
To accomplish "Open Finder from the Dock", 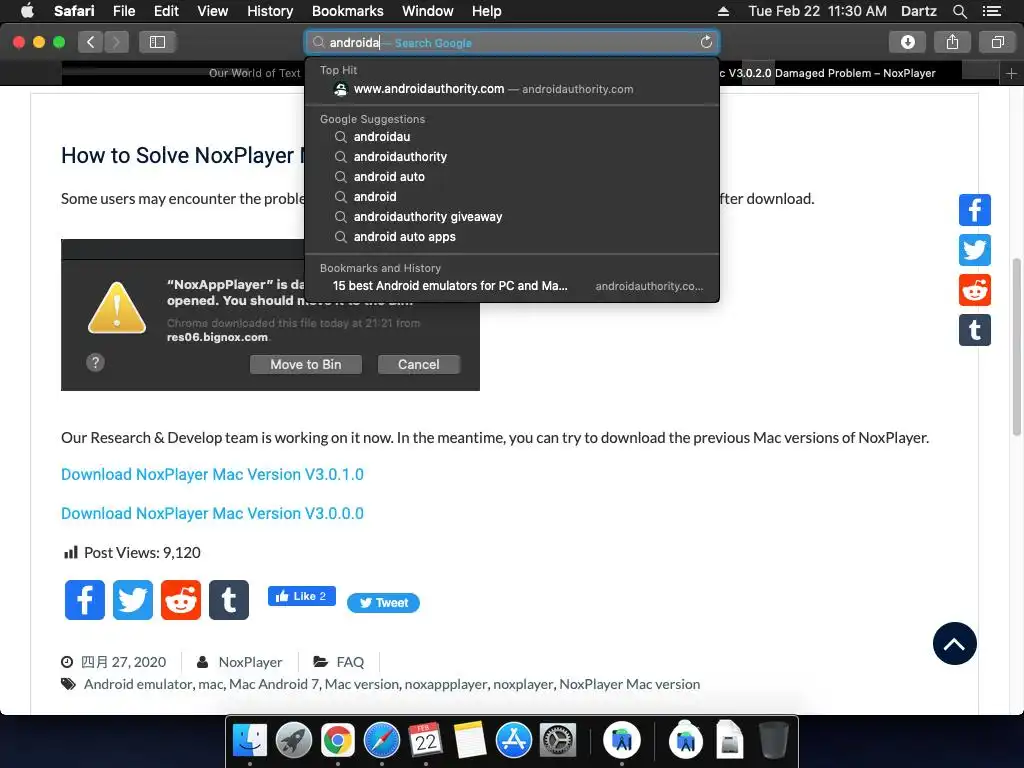I will click(x=250, y=741).
